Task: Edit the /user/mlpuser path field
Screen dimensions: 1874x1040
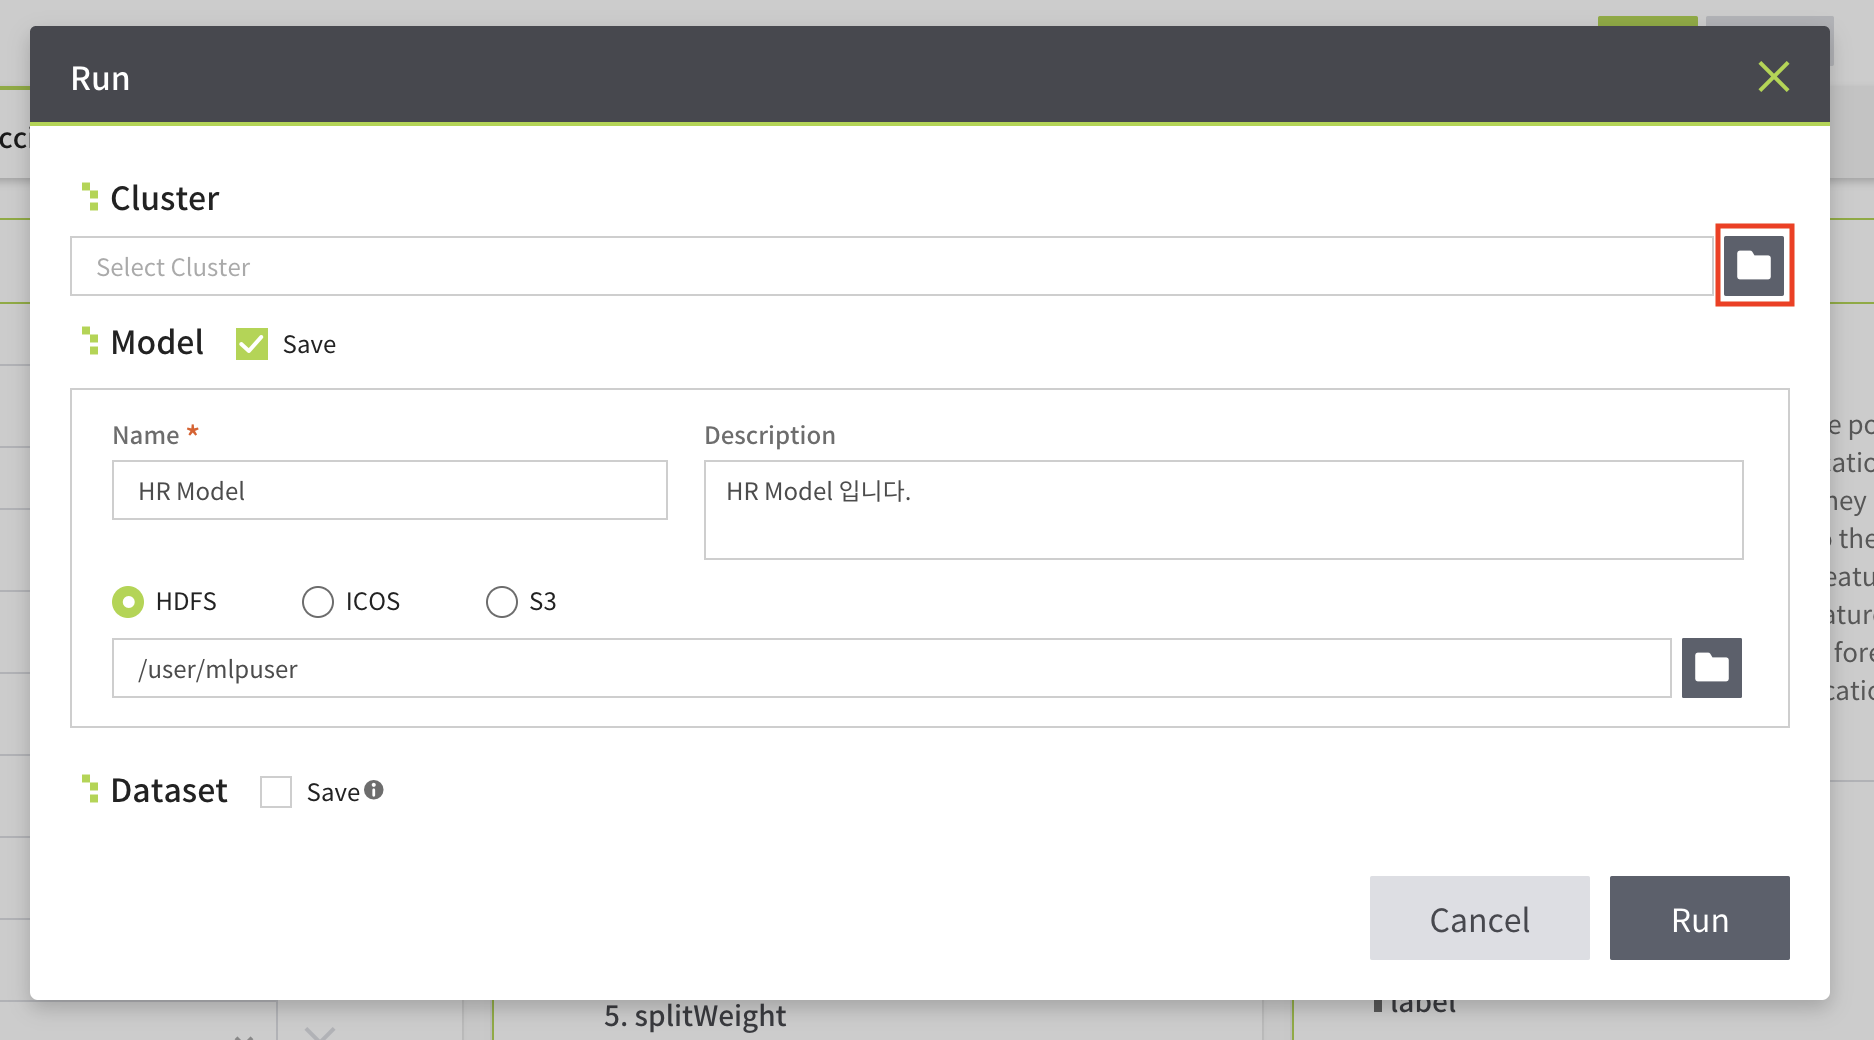Action: click(891, 668)
